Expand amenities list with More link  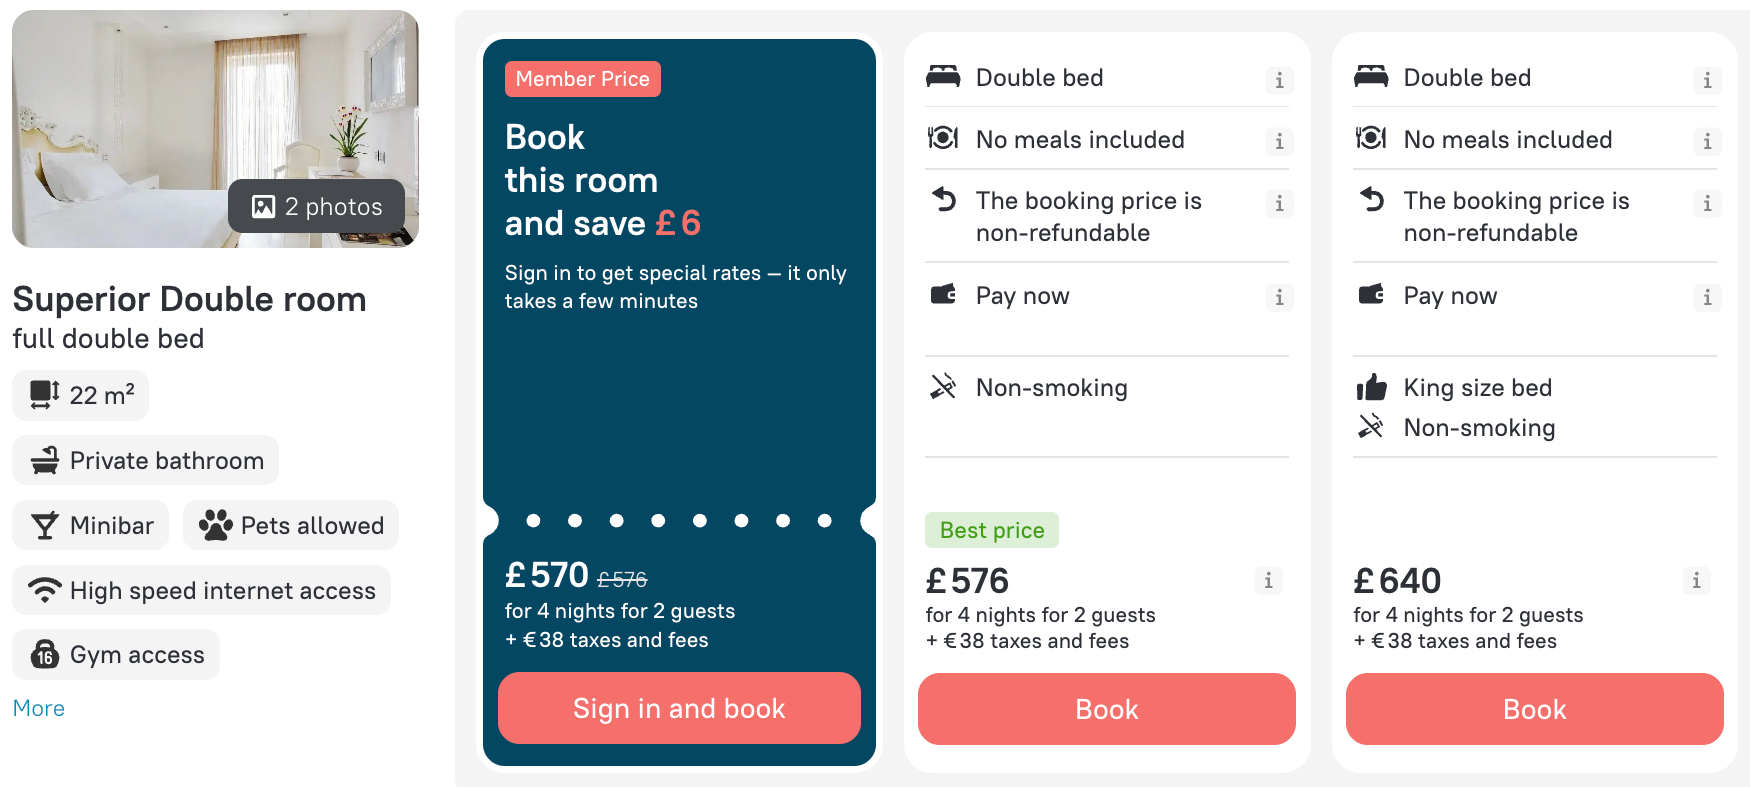click(39, 708)
